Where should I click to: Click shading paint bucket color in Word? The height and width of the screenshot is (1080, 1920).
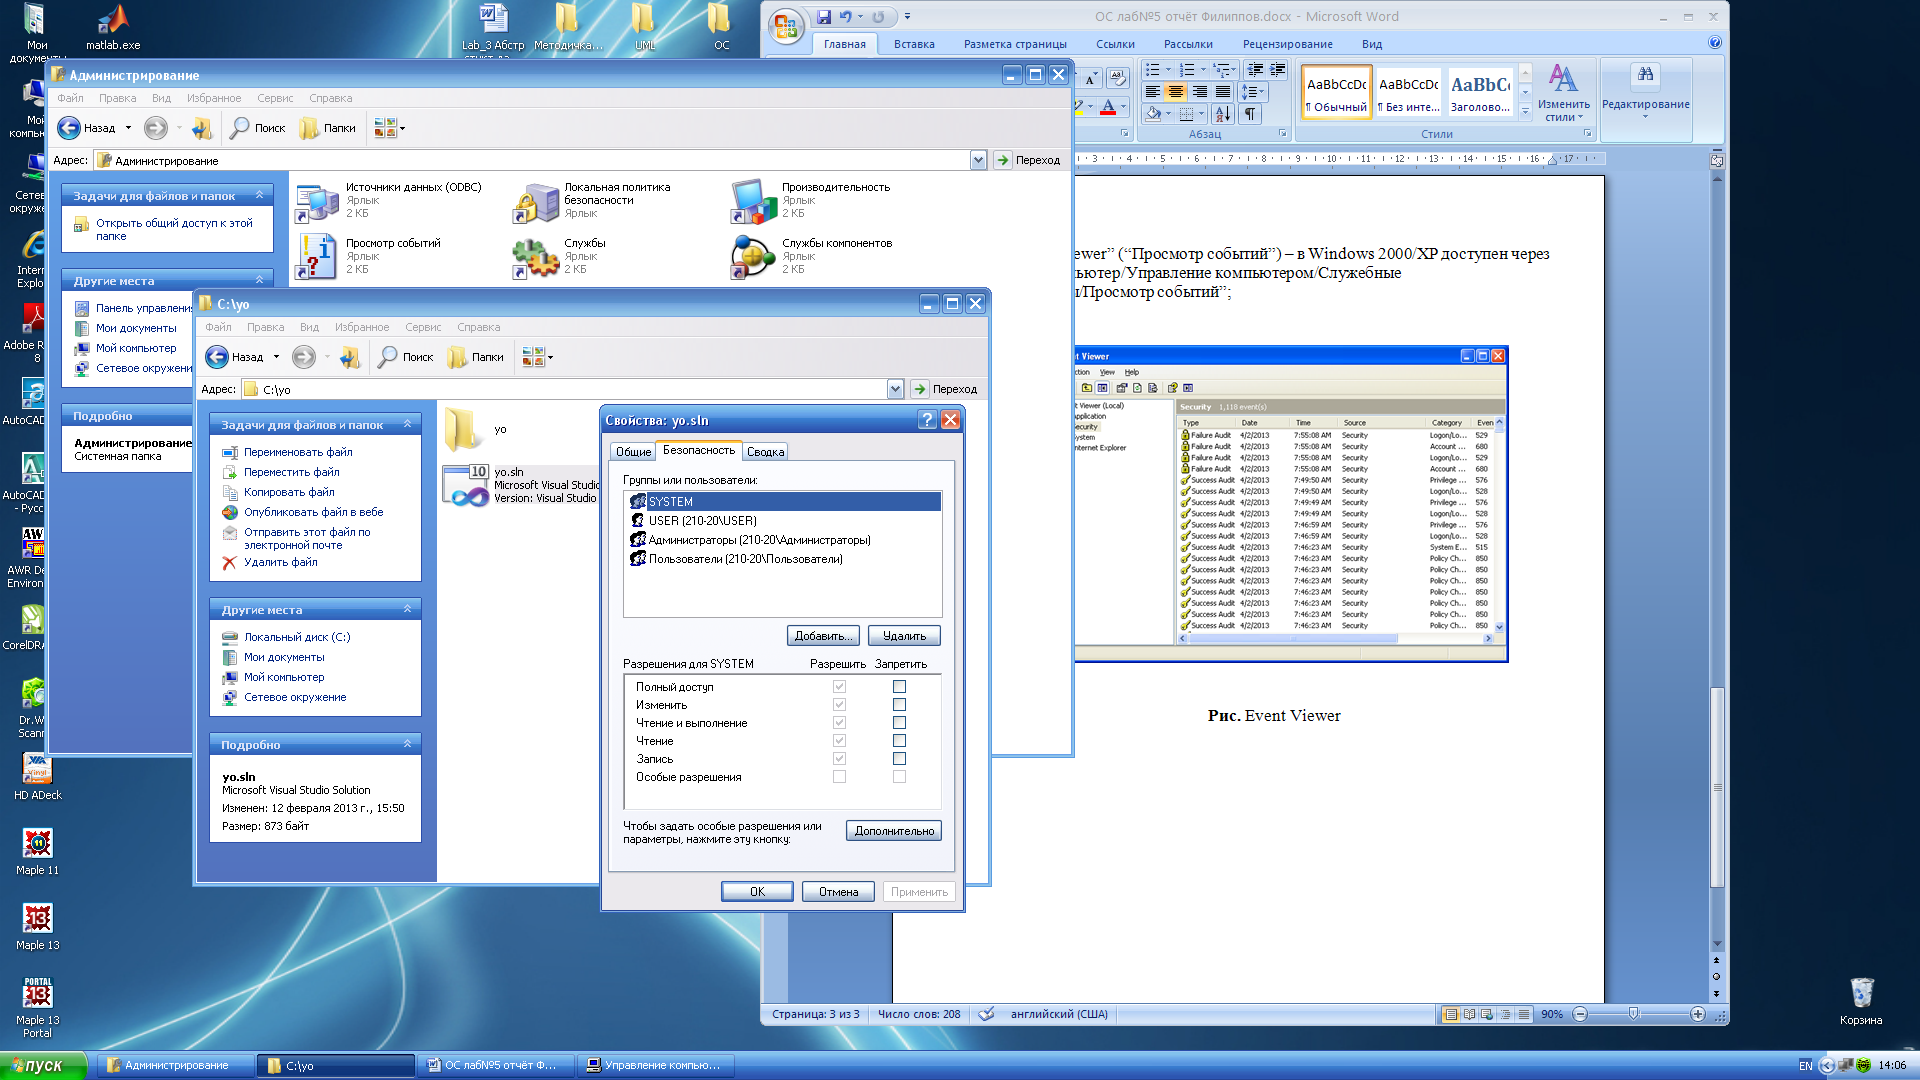(x=1153, y=114)
